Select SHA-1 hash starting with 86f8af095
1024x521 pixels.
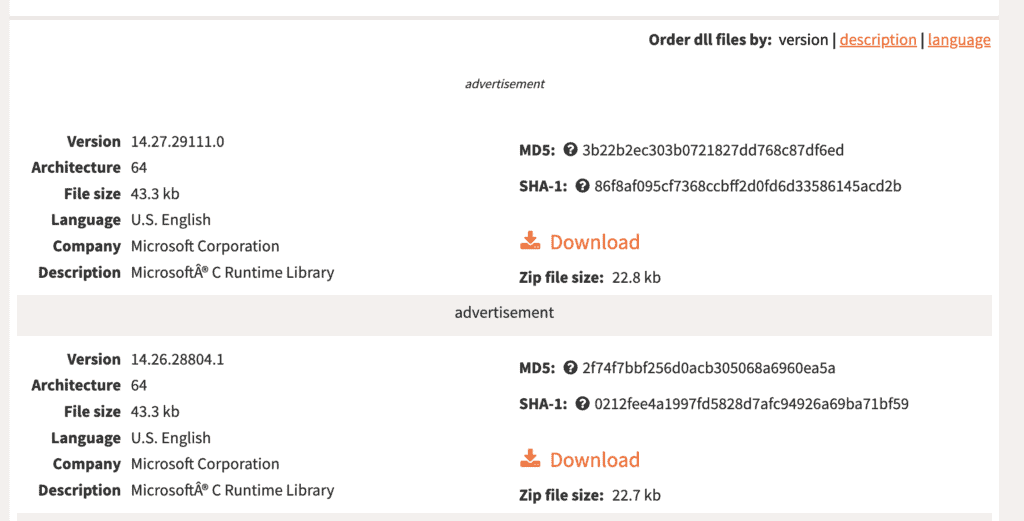pyautogui.click(x=748, y=186)
